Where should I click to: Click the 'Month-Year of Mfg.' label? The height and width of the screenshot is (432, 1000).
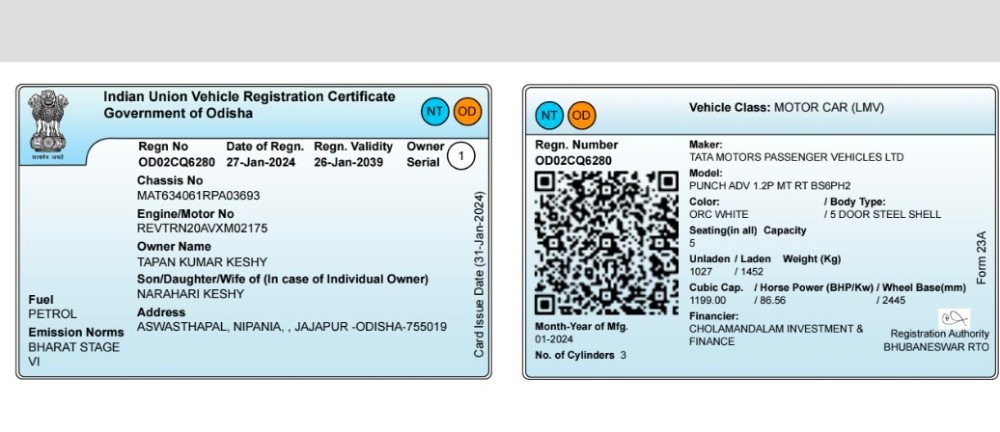(x=581, y=326)
